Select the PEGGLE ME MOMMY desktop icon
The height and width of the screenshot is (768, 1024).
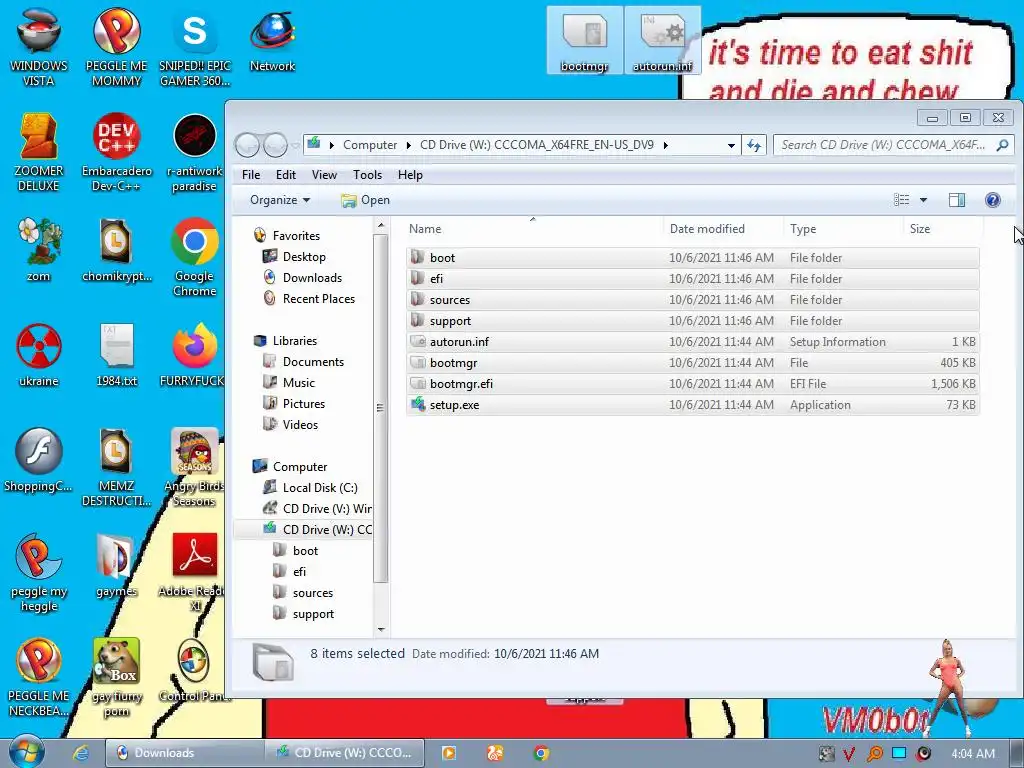point(116,46)
